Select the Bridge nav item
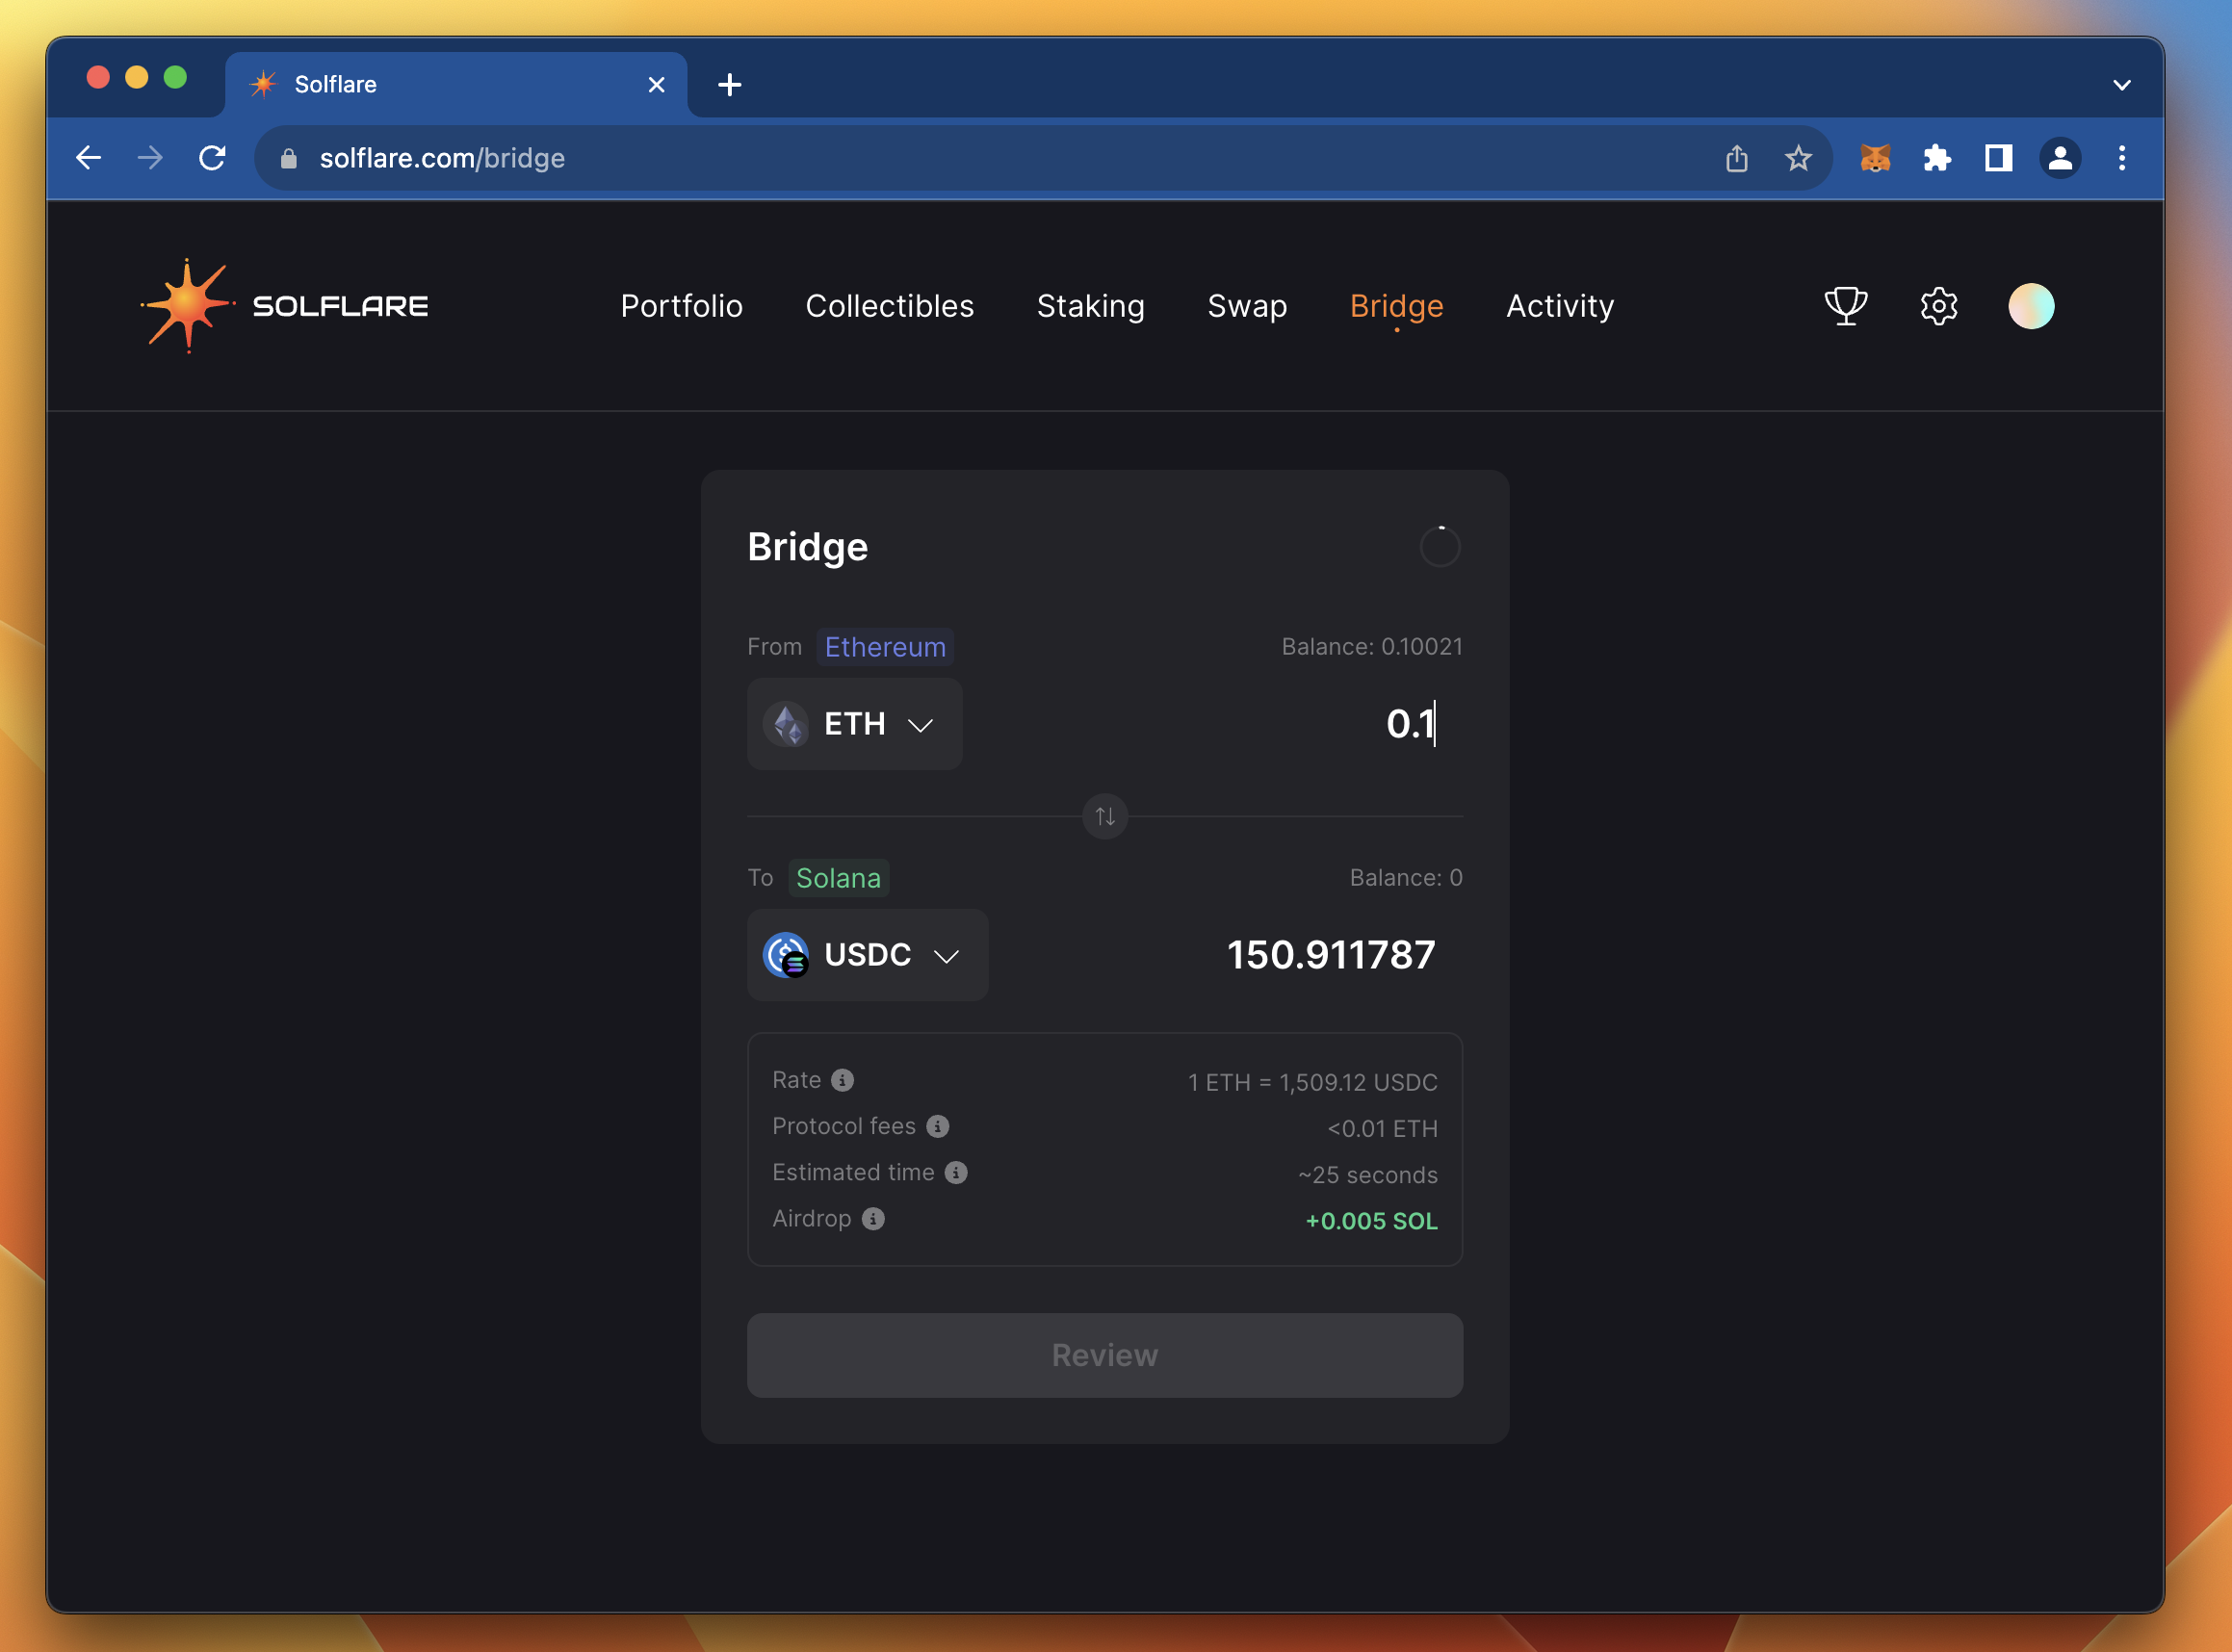This screenshot has width=2232, height=1652. (x=1396, y=306)
